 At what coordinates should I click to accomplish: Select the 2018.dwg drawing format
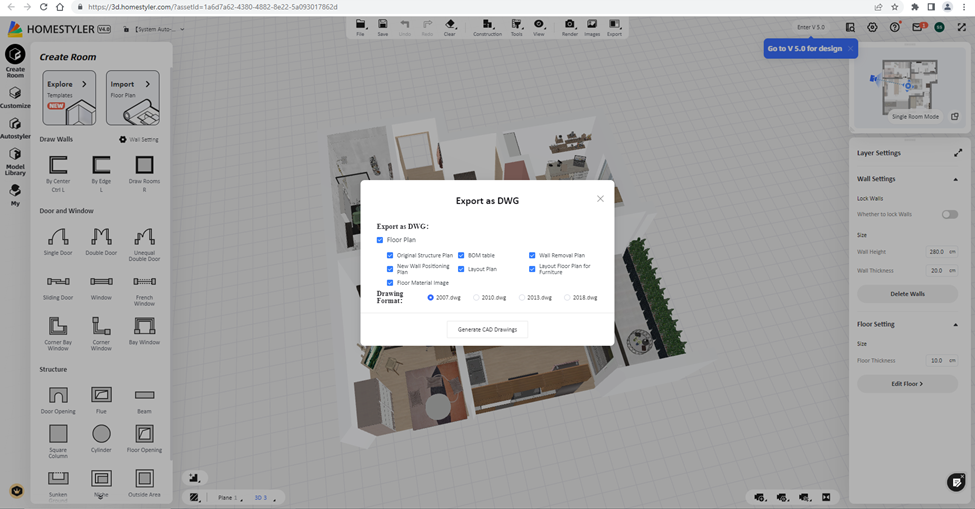point(567,297)
